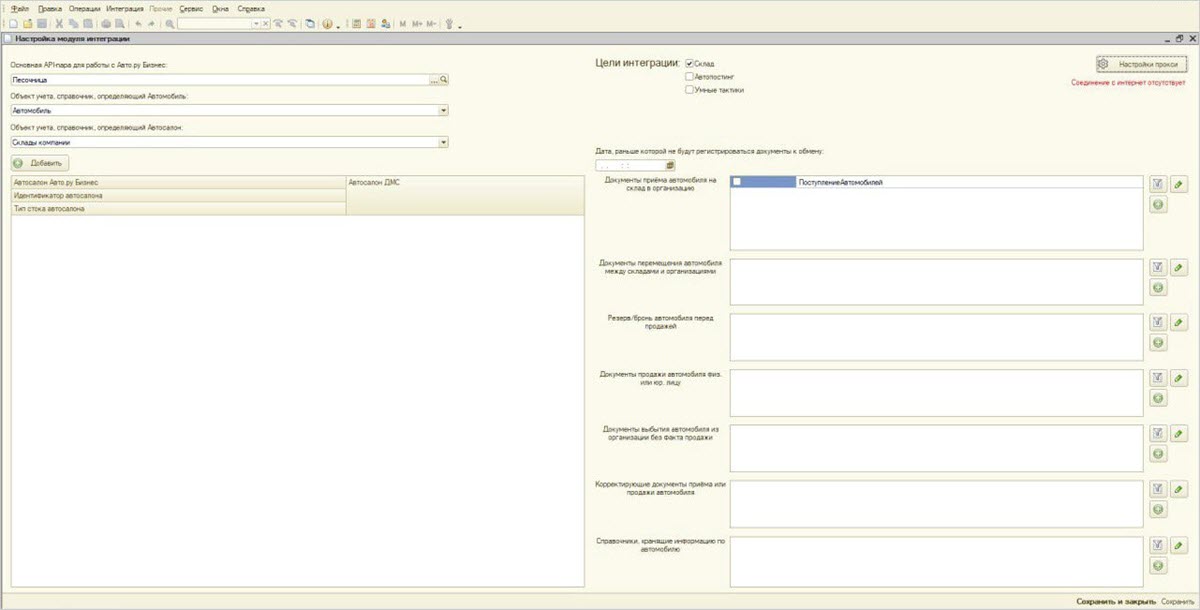The image size is (1200, 610).
Task: Click the M+ memory button
Action: pyautogui.click(x=417, y=23)
